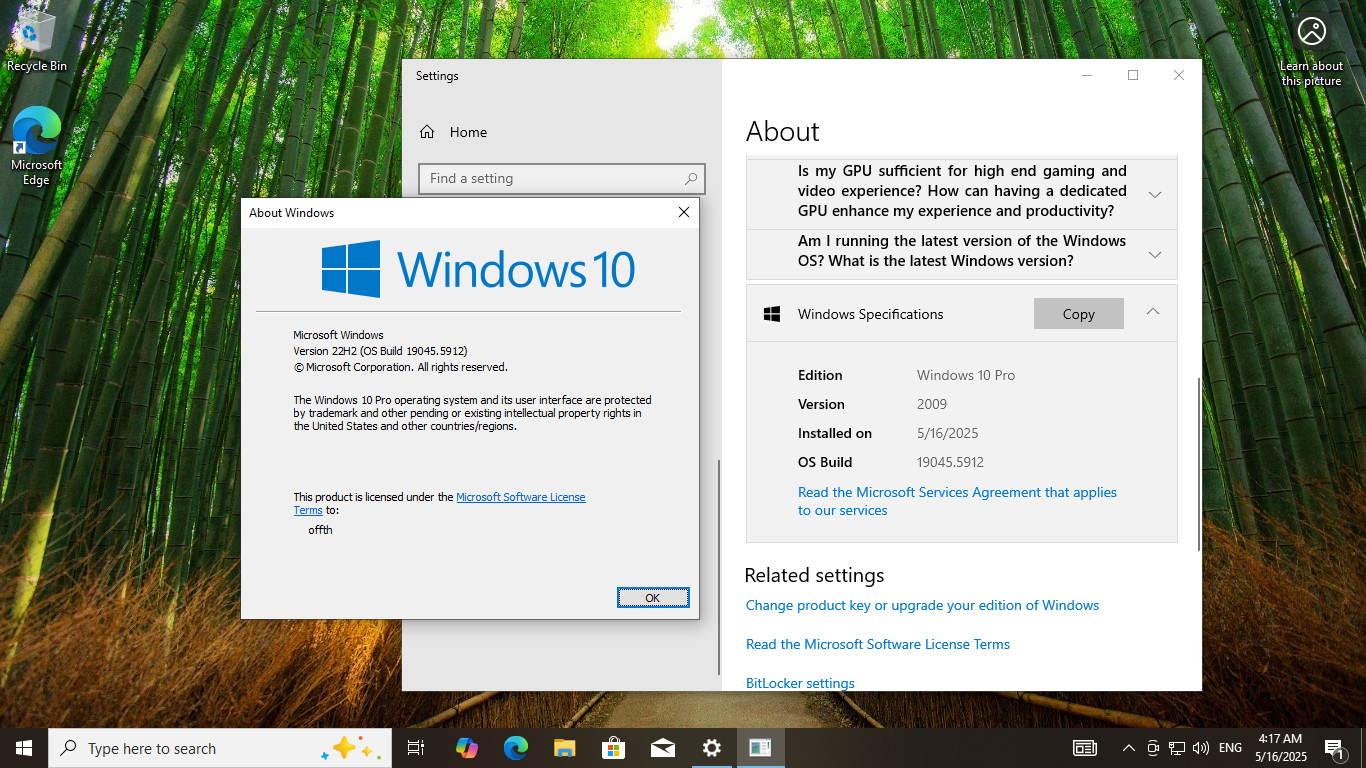Click the sparkle search highlights icon

coord(352,748)
